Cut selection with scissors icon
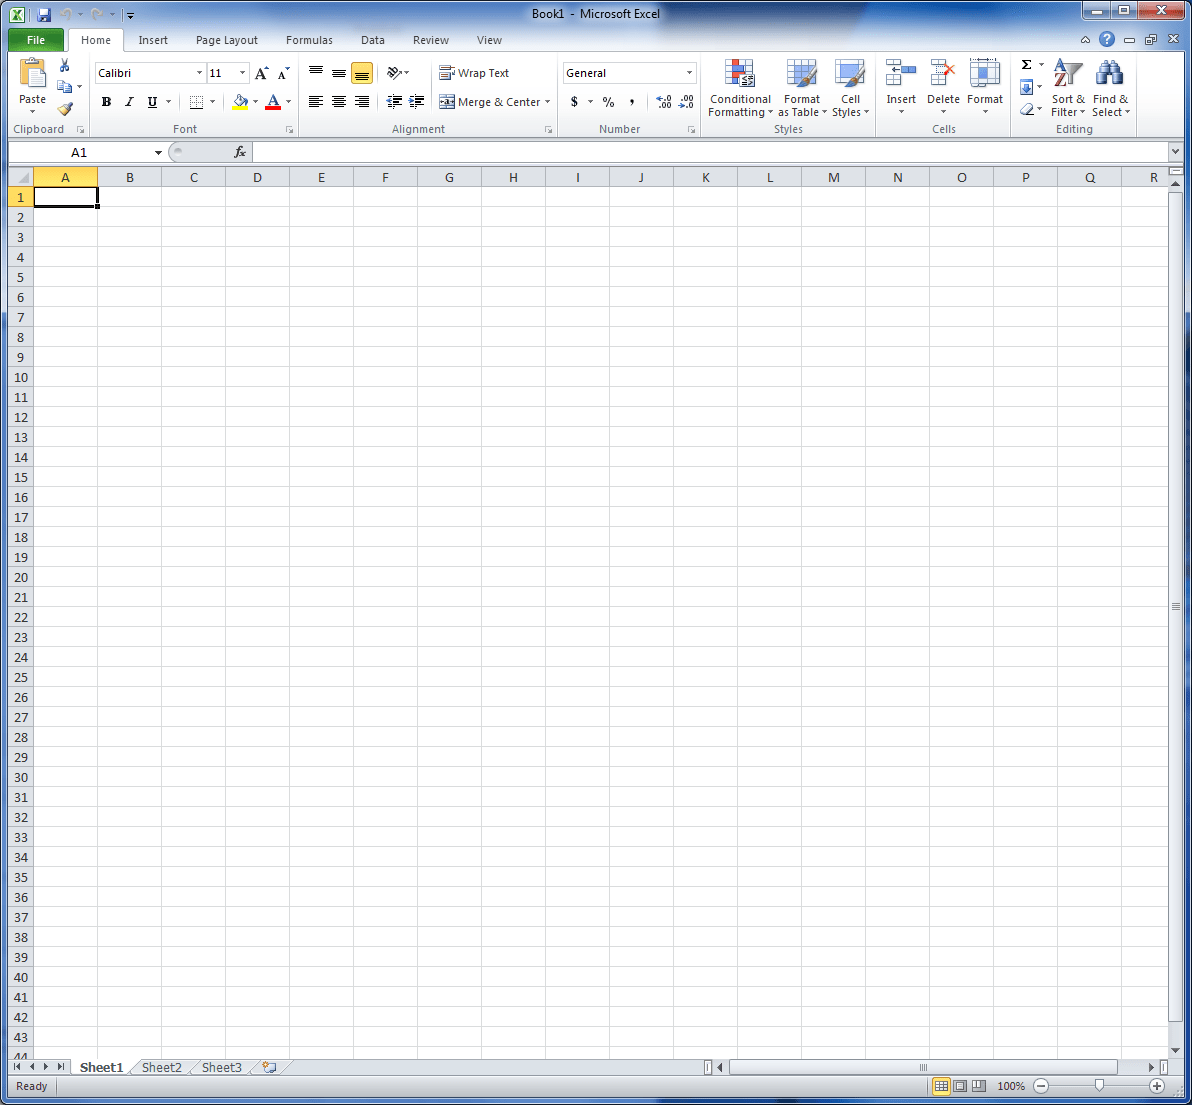The image size is (1192, 1105). [x=65, y=66]
